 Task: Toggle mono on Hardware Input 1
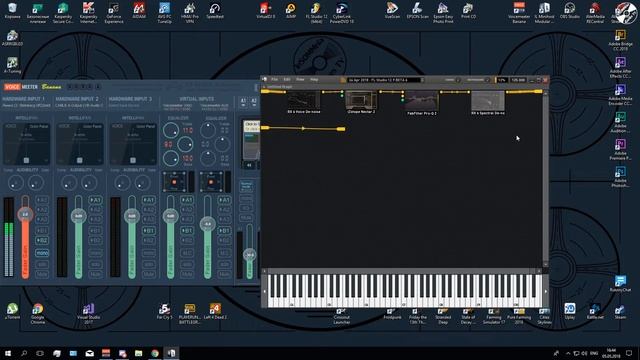[42, 253]
